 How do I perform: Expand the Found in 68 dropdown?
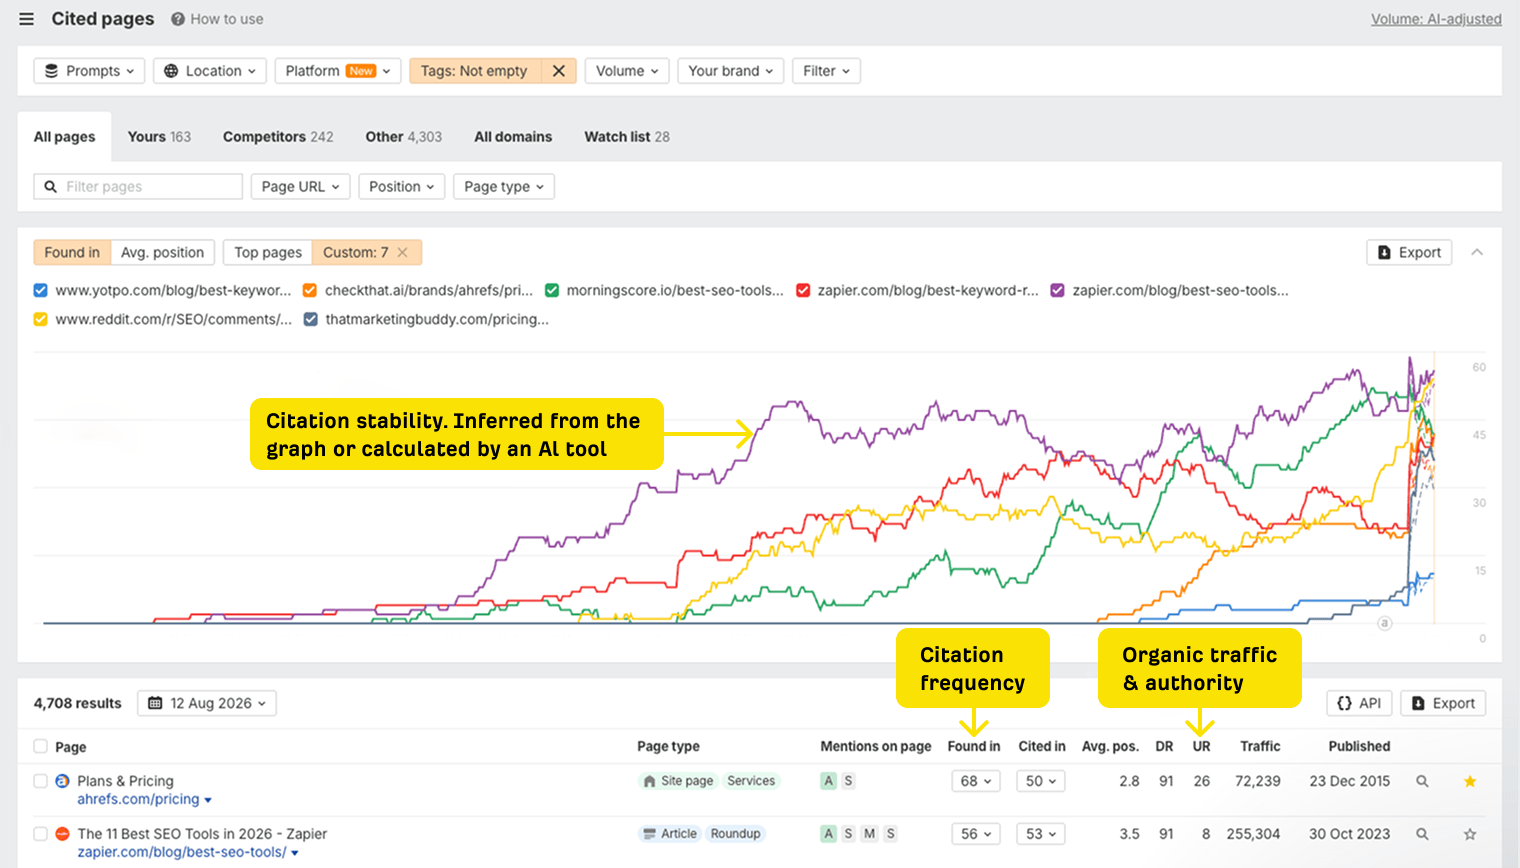tap(976, 781)
